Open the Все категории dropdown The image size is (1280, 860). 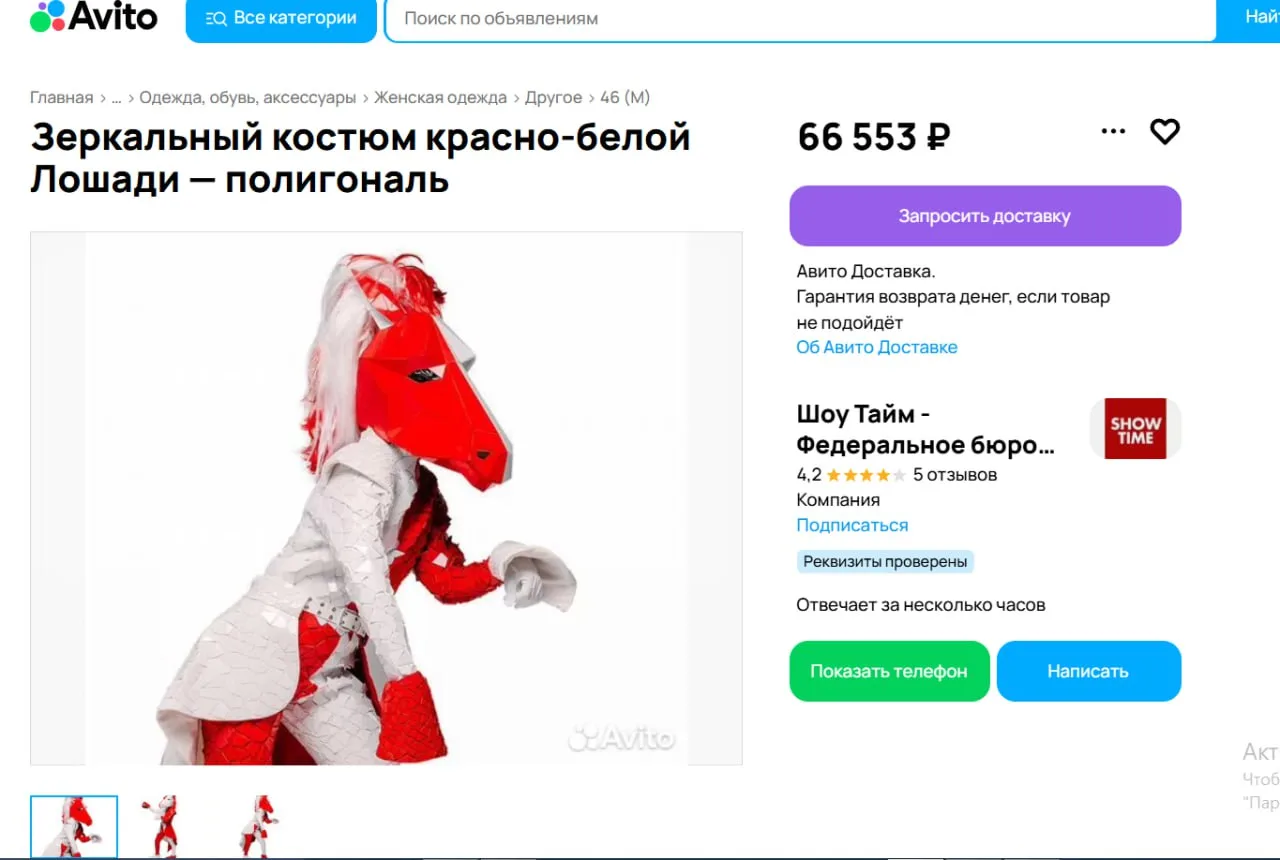pos(281,18)
